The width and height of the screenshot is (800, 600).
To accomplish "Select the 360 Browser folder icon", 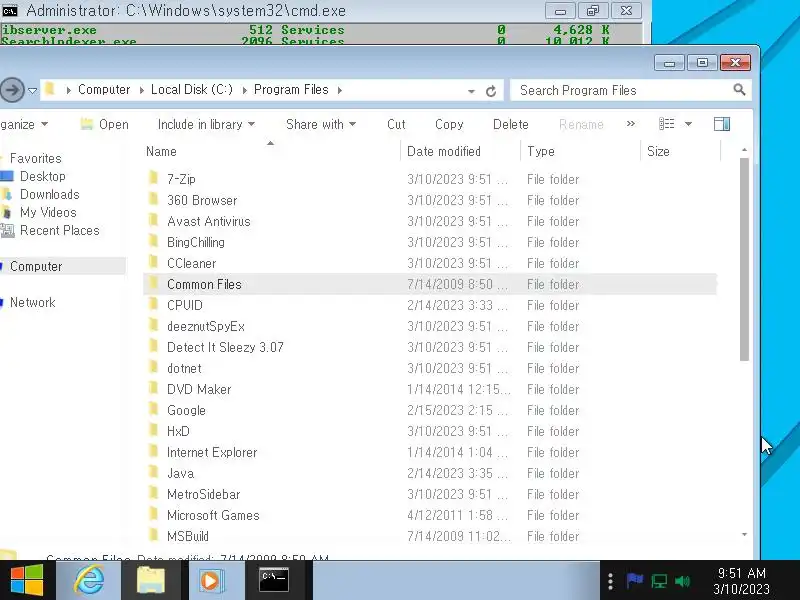I will coord(153,199).
